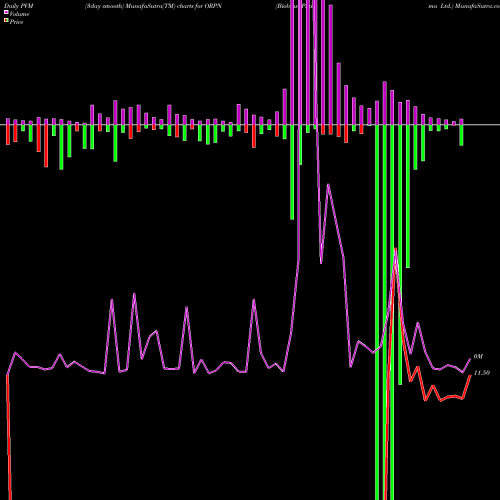Click the magenta Volume legend swatch
Viewport: 500px width, 500px height.
[x=6, y=12]
